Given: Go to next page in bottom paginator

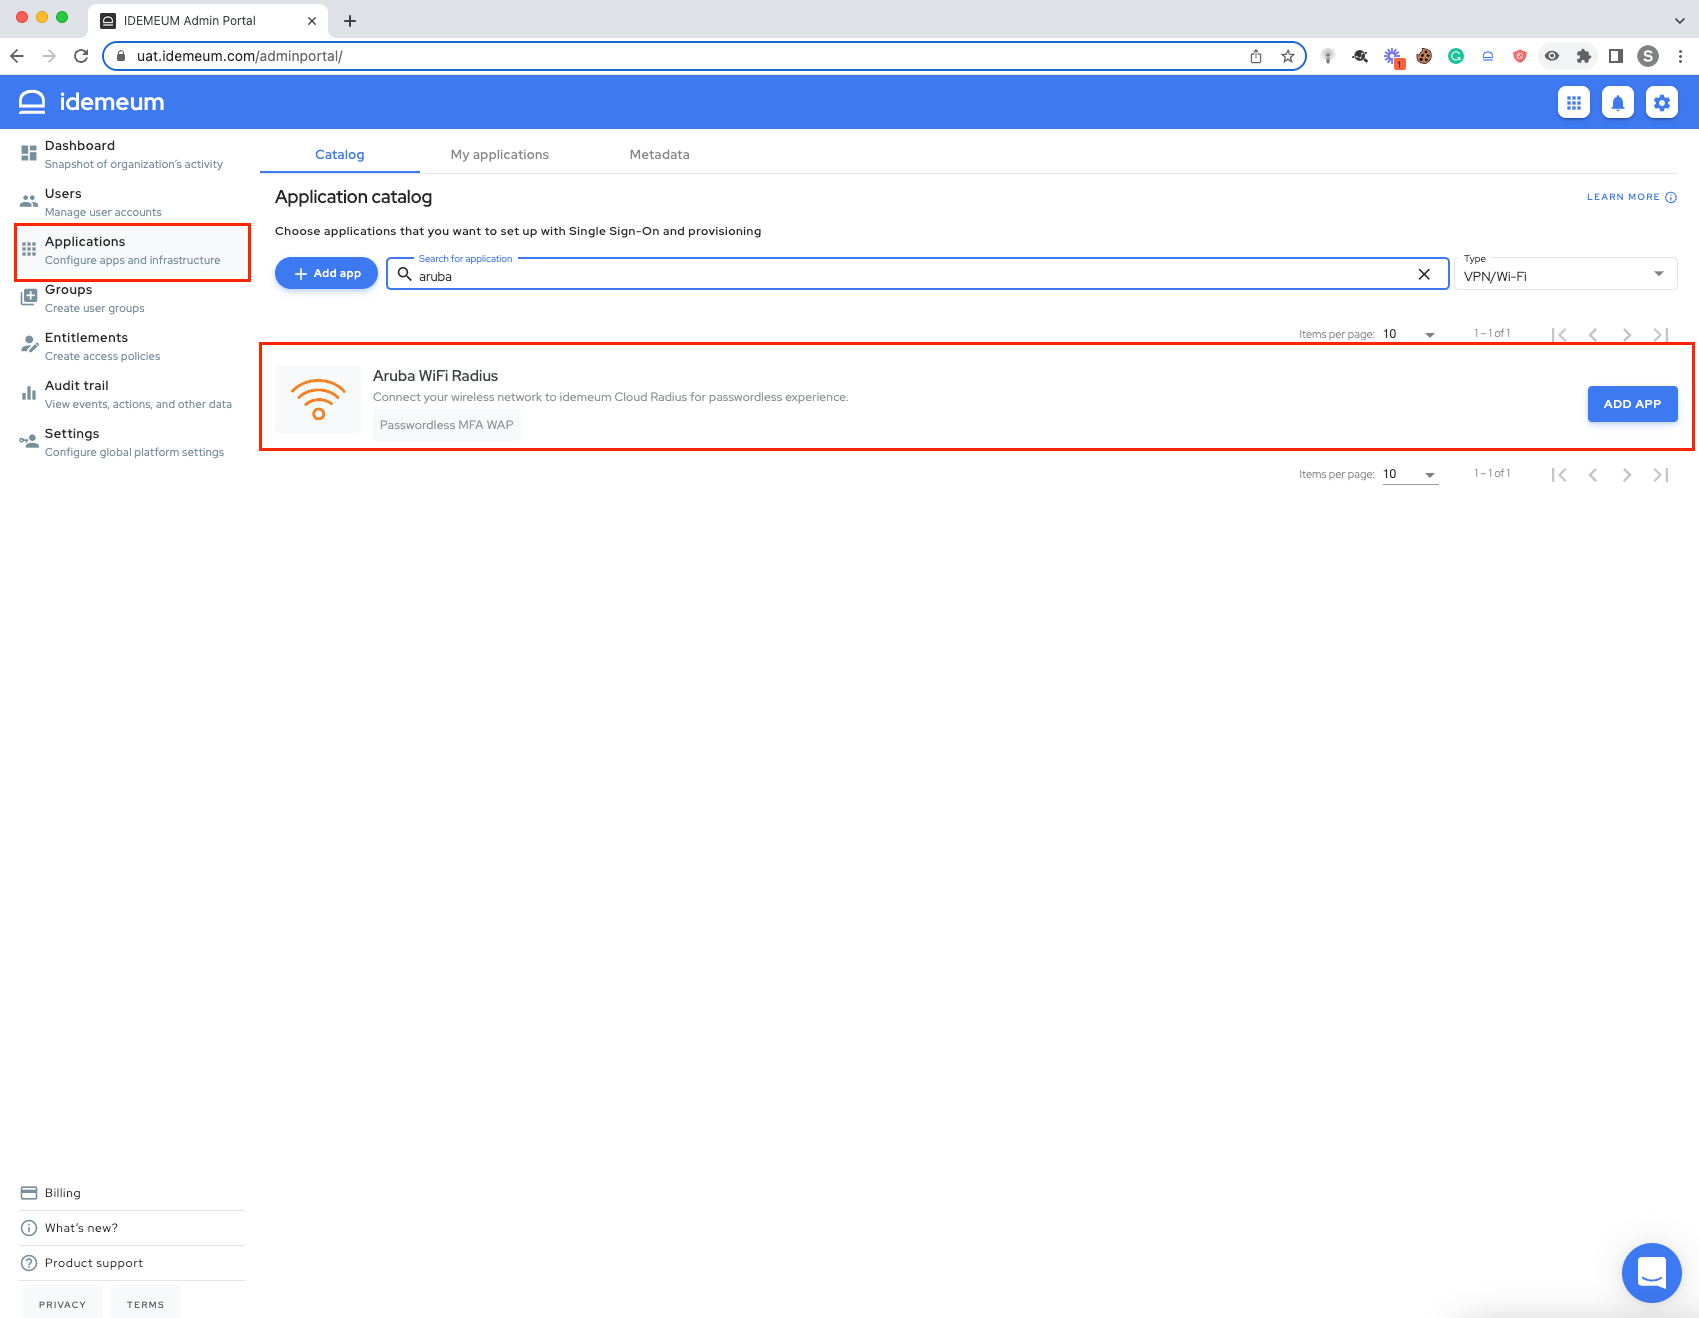Looking at the screenshot, I should pos(1627,475).
